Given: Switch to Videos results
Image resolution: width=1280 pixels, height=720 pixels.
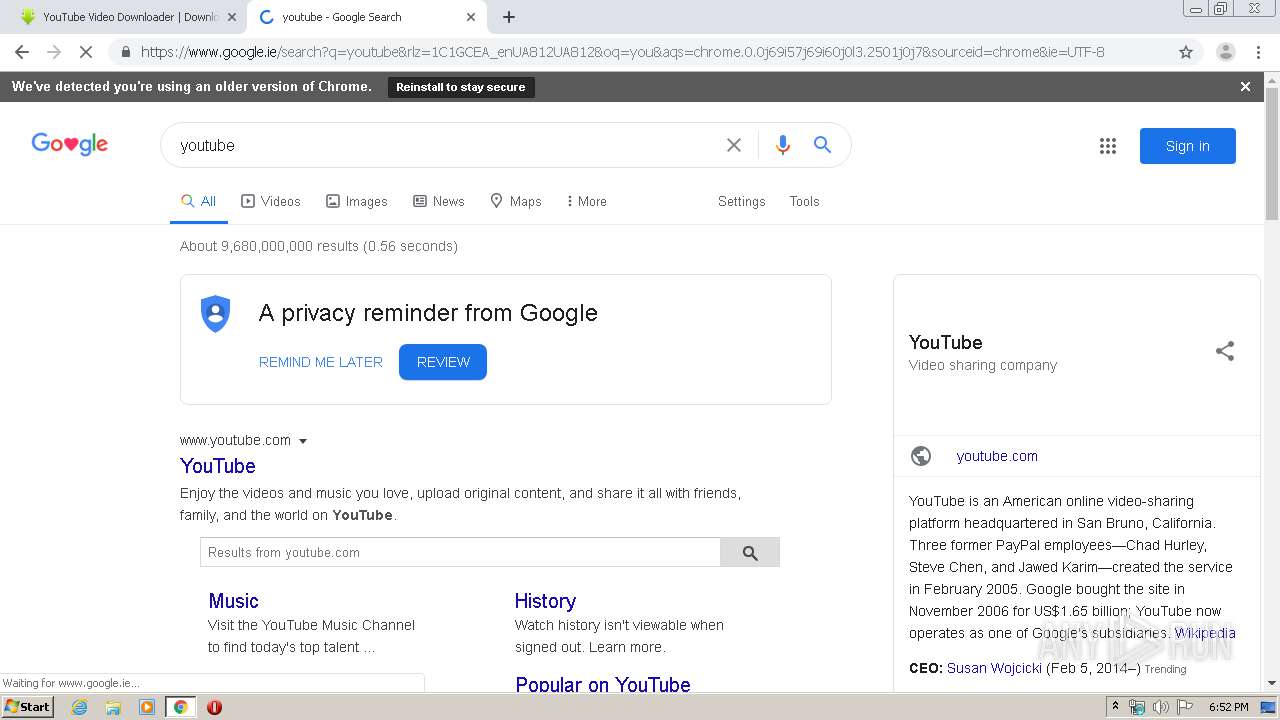Looking at the screenshot, I should [x=271, y=201].
